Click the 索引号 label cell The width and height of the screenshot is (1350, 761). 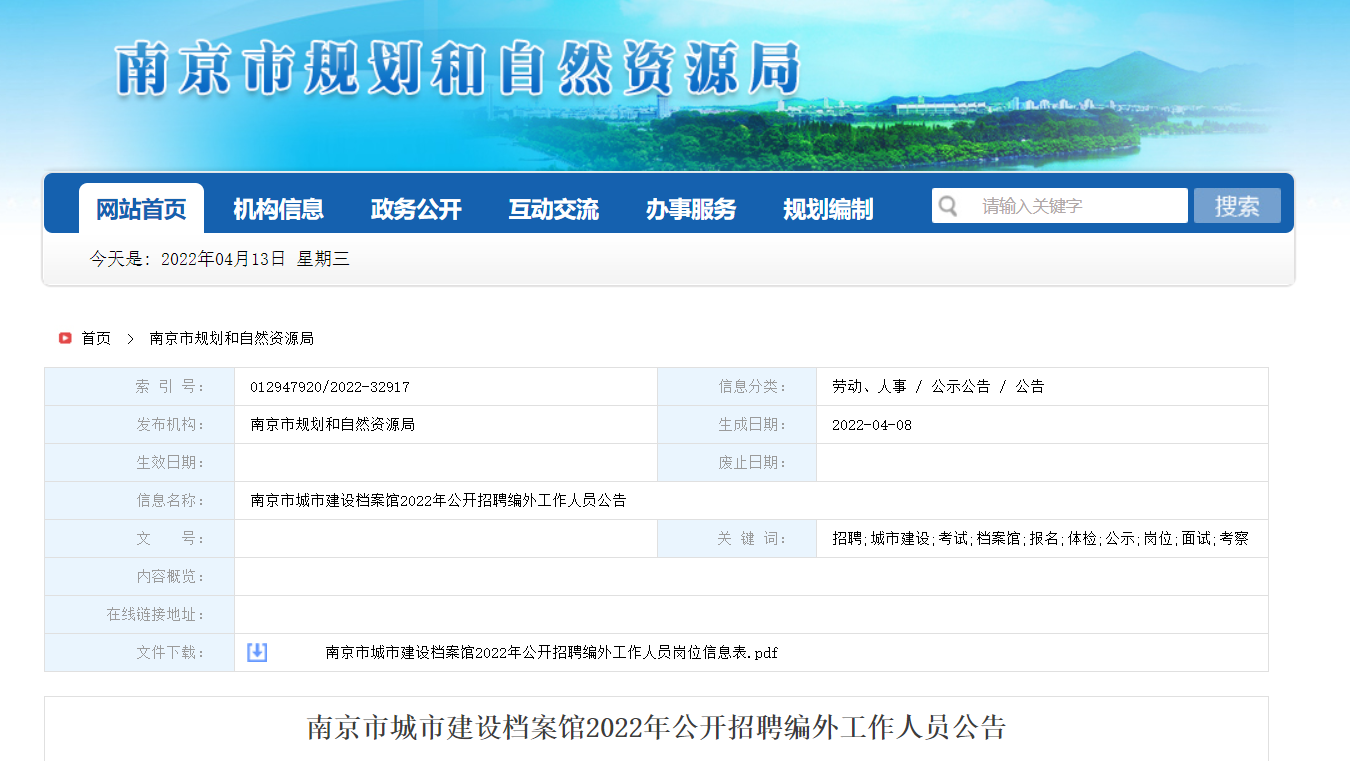[x=140, y=387]
